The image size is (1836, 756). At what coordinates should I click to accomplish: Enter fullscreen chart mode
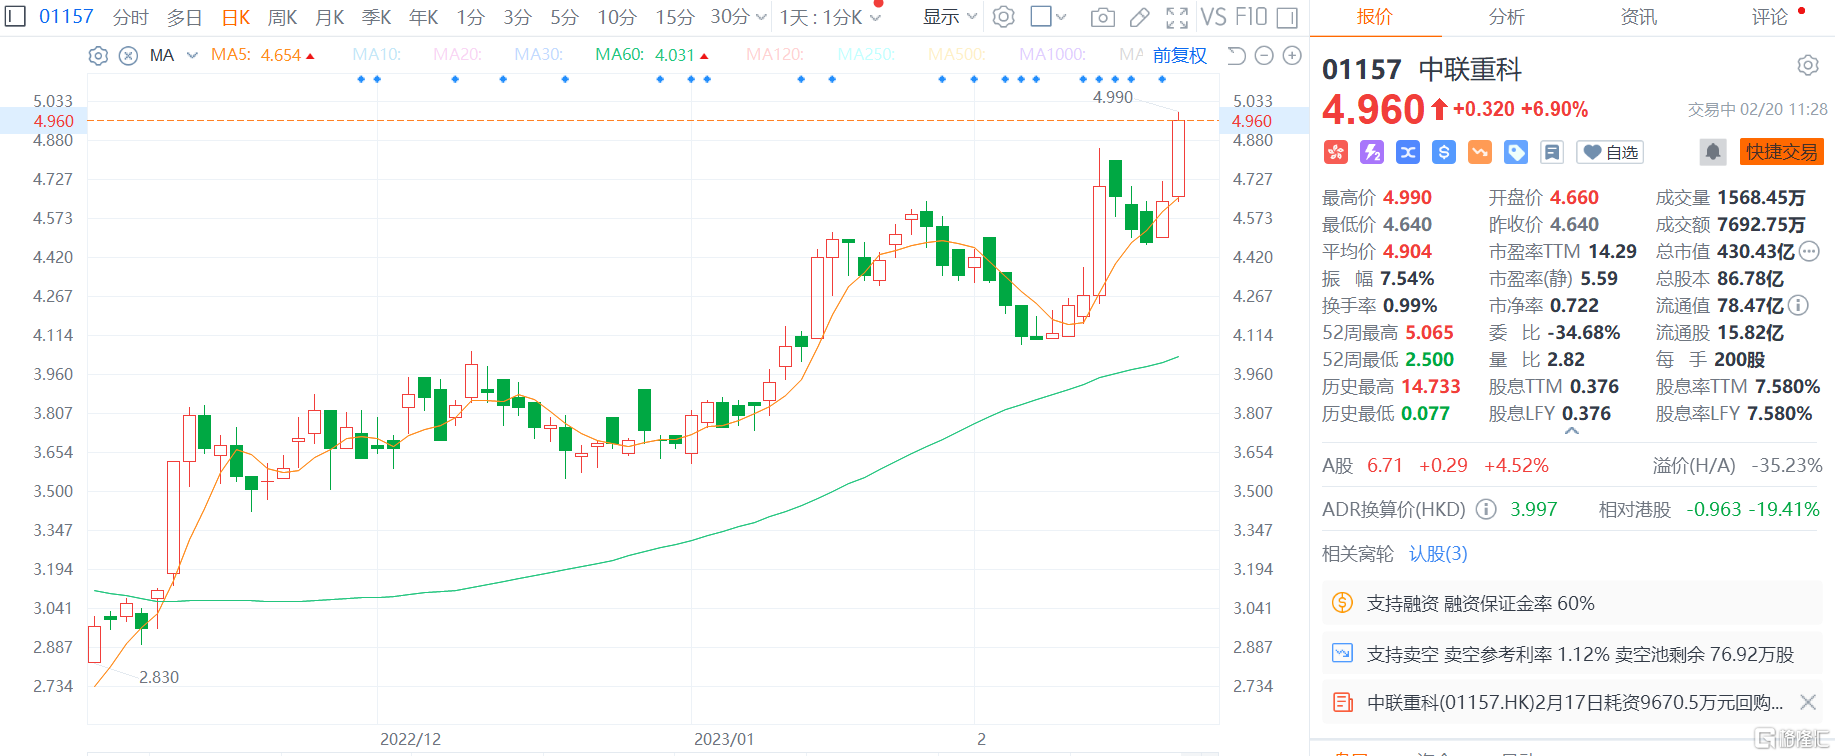coord(1177,17)
